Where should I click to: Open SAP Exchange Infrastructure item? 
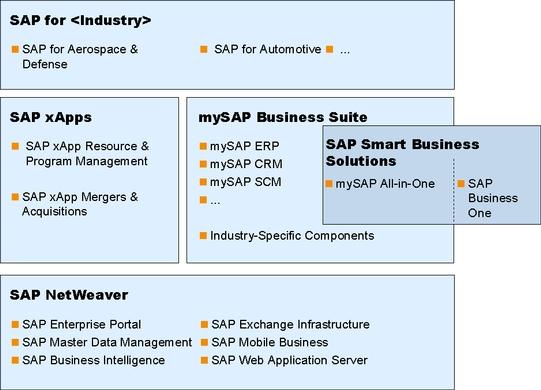[291, 324]
